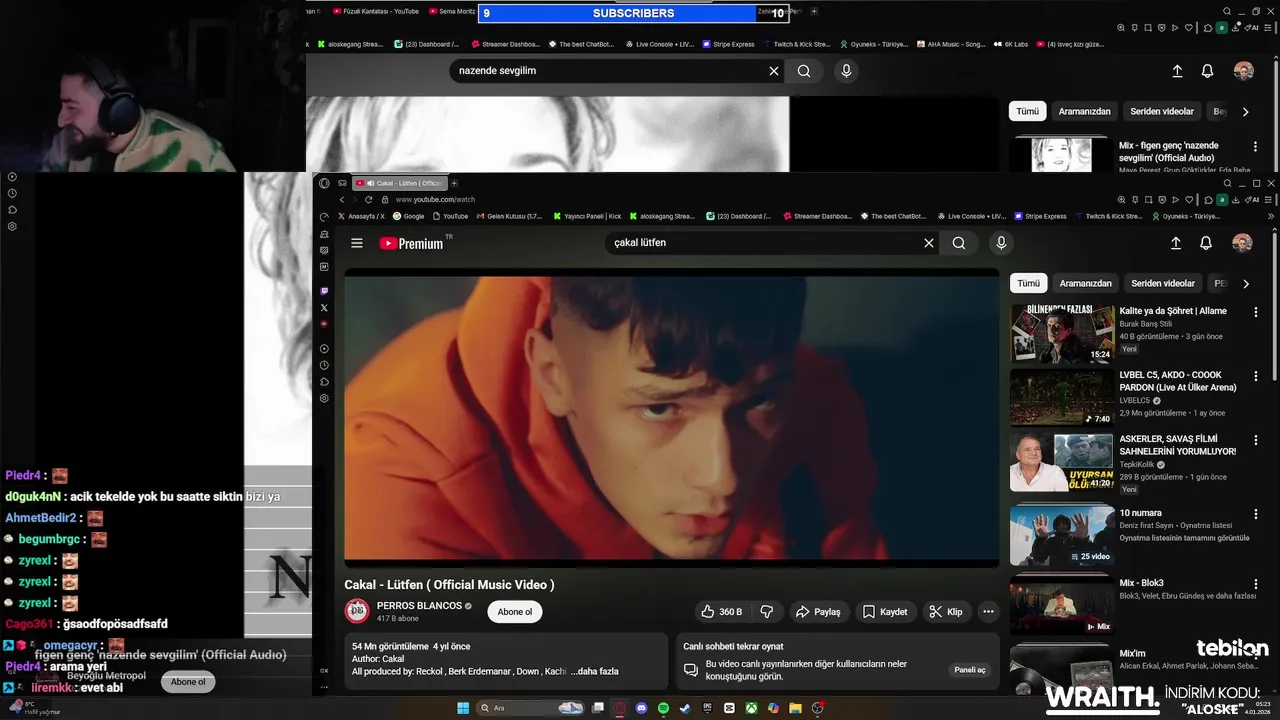1280x720 pixels.
Task: Click microphone icon in front YouTube window
Action: click(x=1001, y=243)
